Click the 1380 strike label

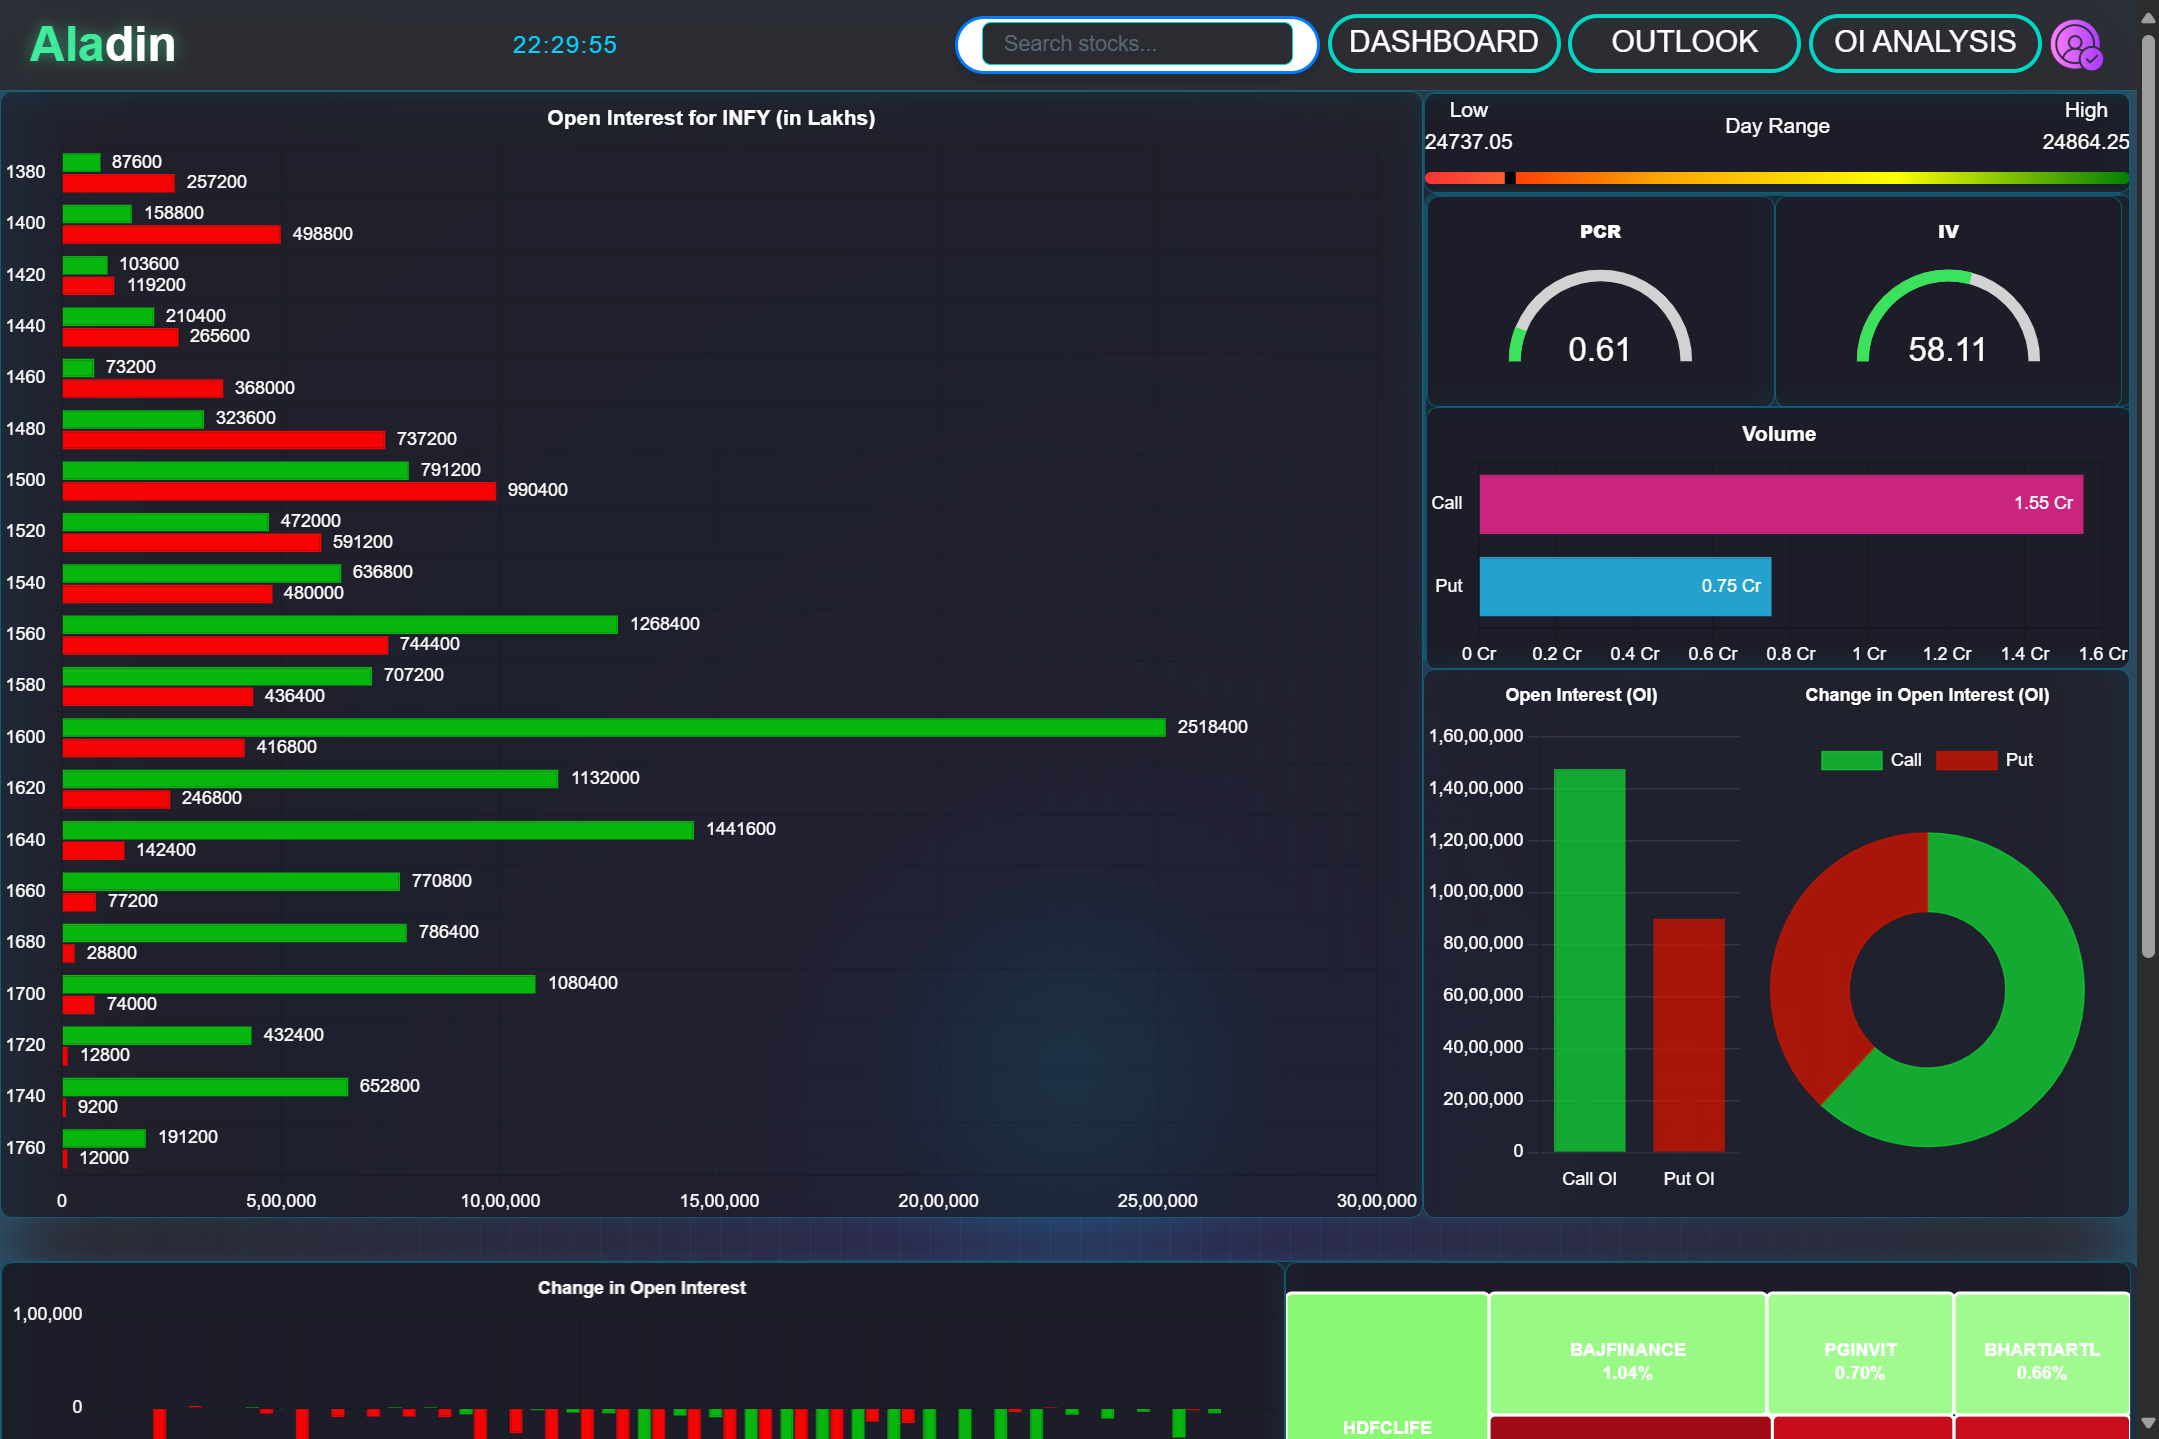26,172
